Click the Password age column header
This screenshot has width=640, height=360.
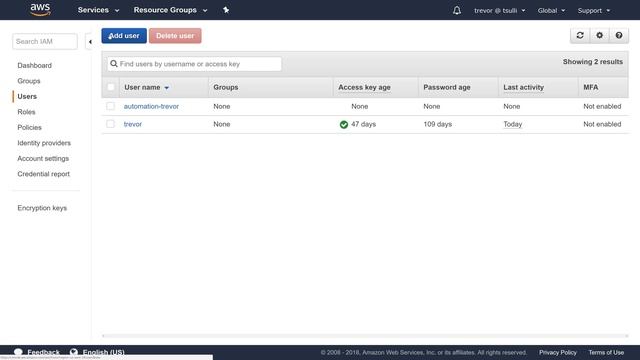click(x=447, y=87)
